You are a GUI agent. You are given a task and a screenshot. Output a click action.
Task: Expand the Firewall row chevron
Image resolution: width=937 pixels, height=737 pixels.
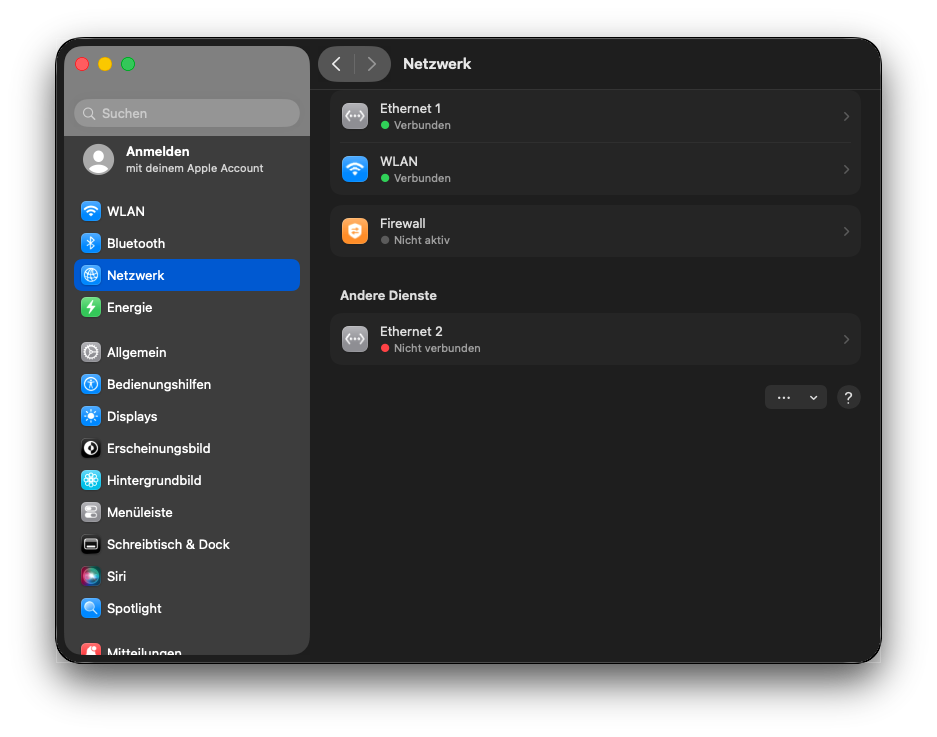(846, 231)
